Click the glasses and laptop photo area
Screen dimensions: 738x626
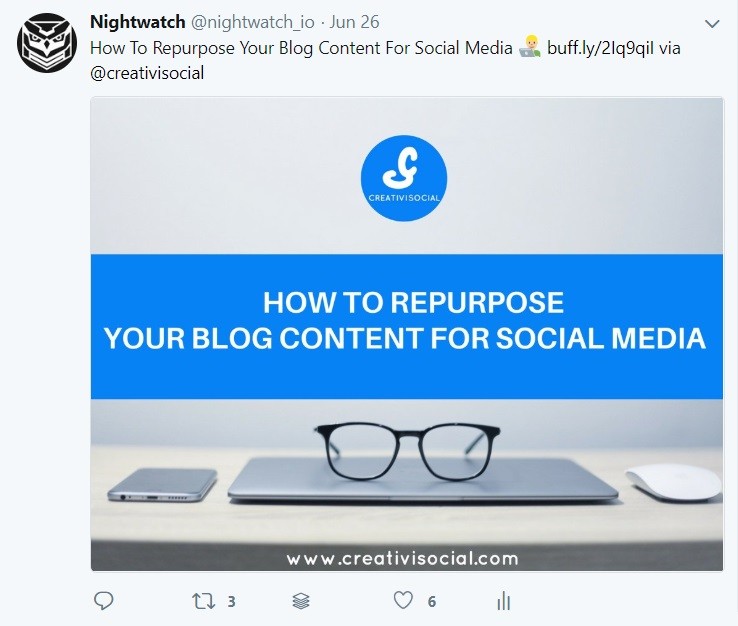407,471
